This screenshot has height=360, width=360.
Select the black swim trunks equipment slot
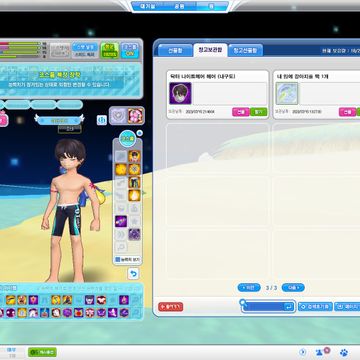(134, 182)
